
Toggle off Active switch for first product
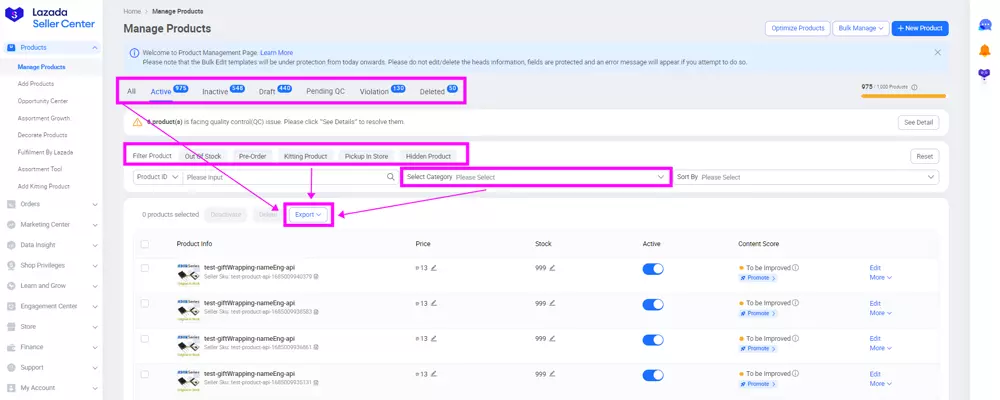[652, 269]
